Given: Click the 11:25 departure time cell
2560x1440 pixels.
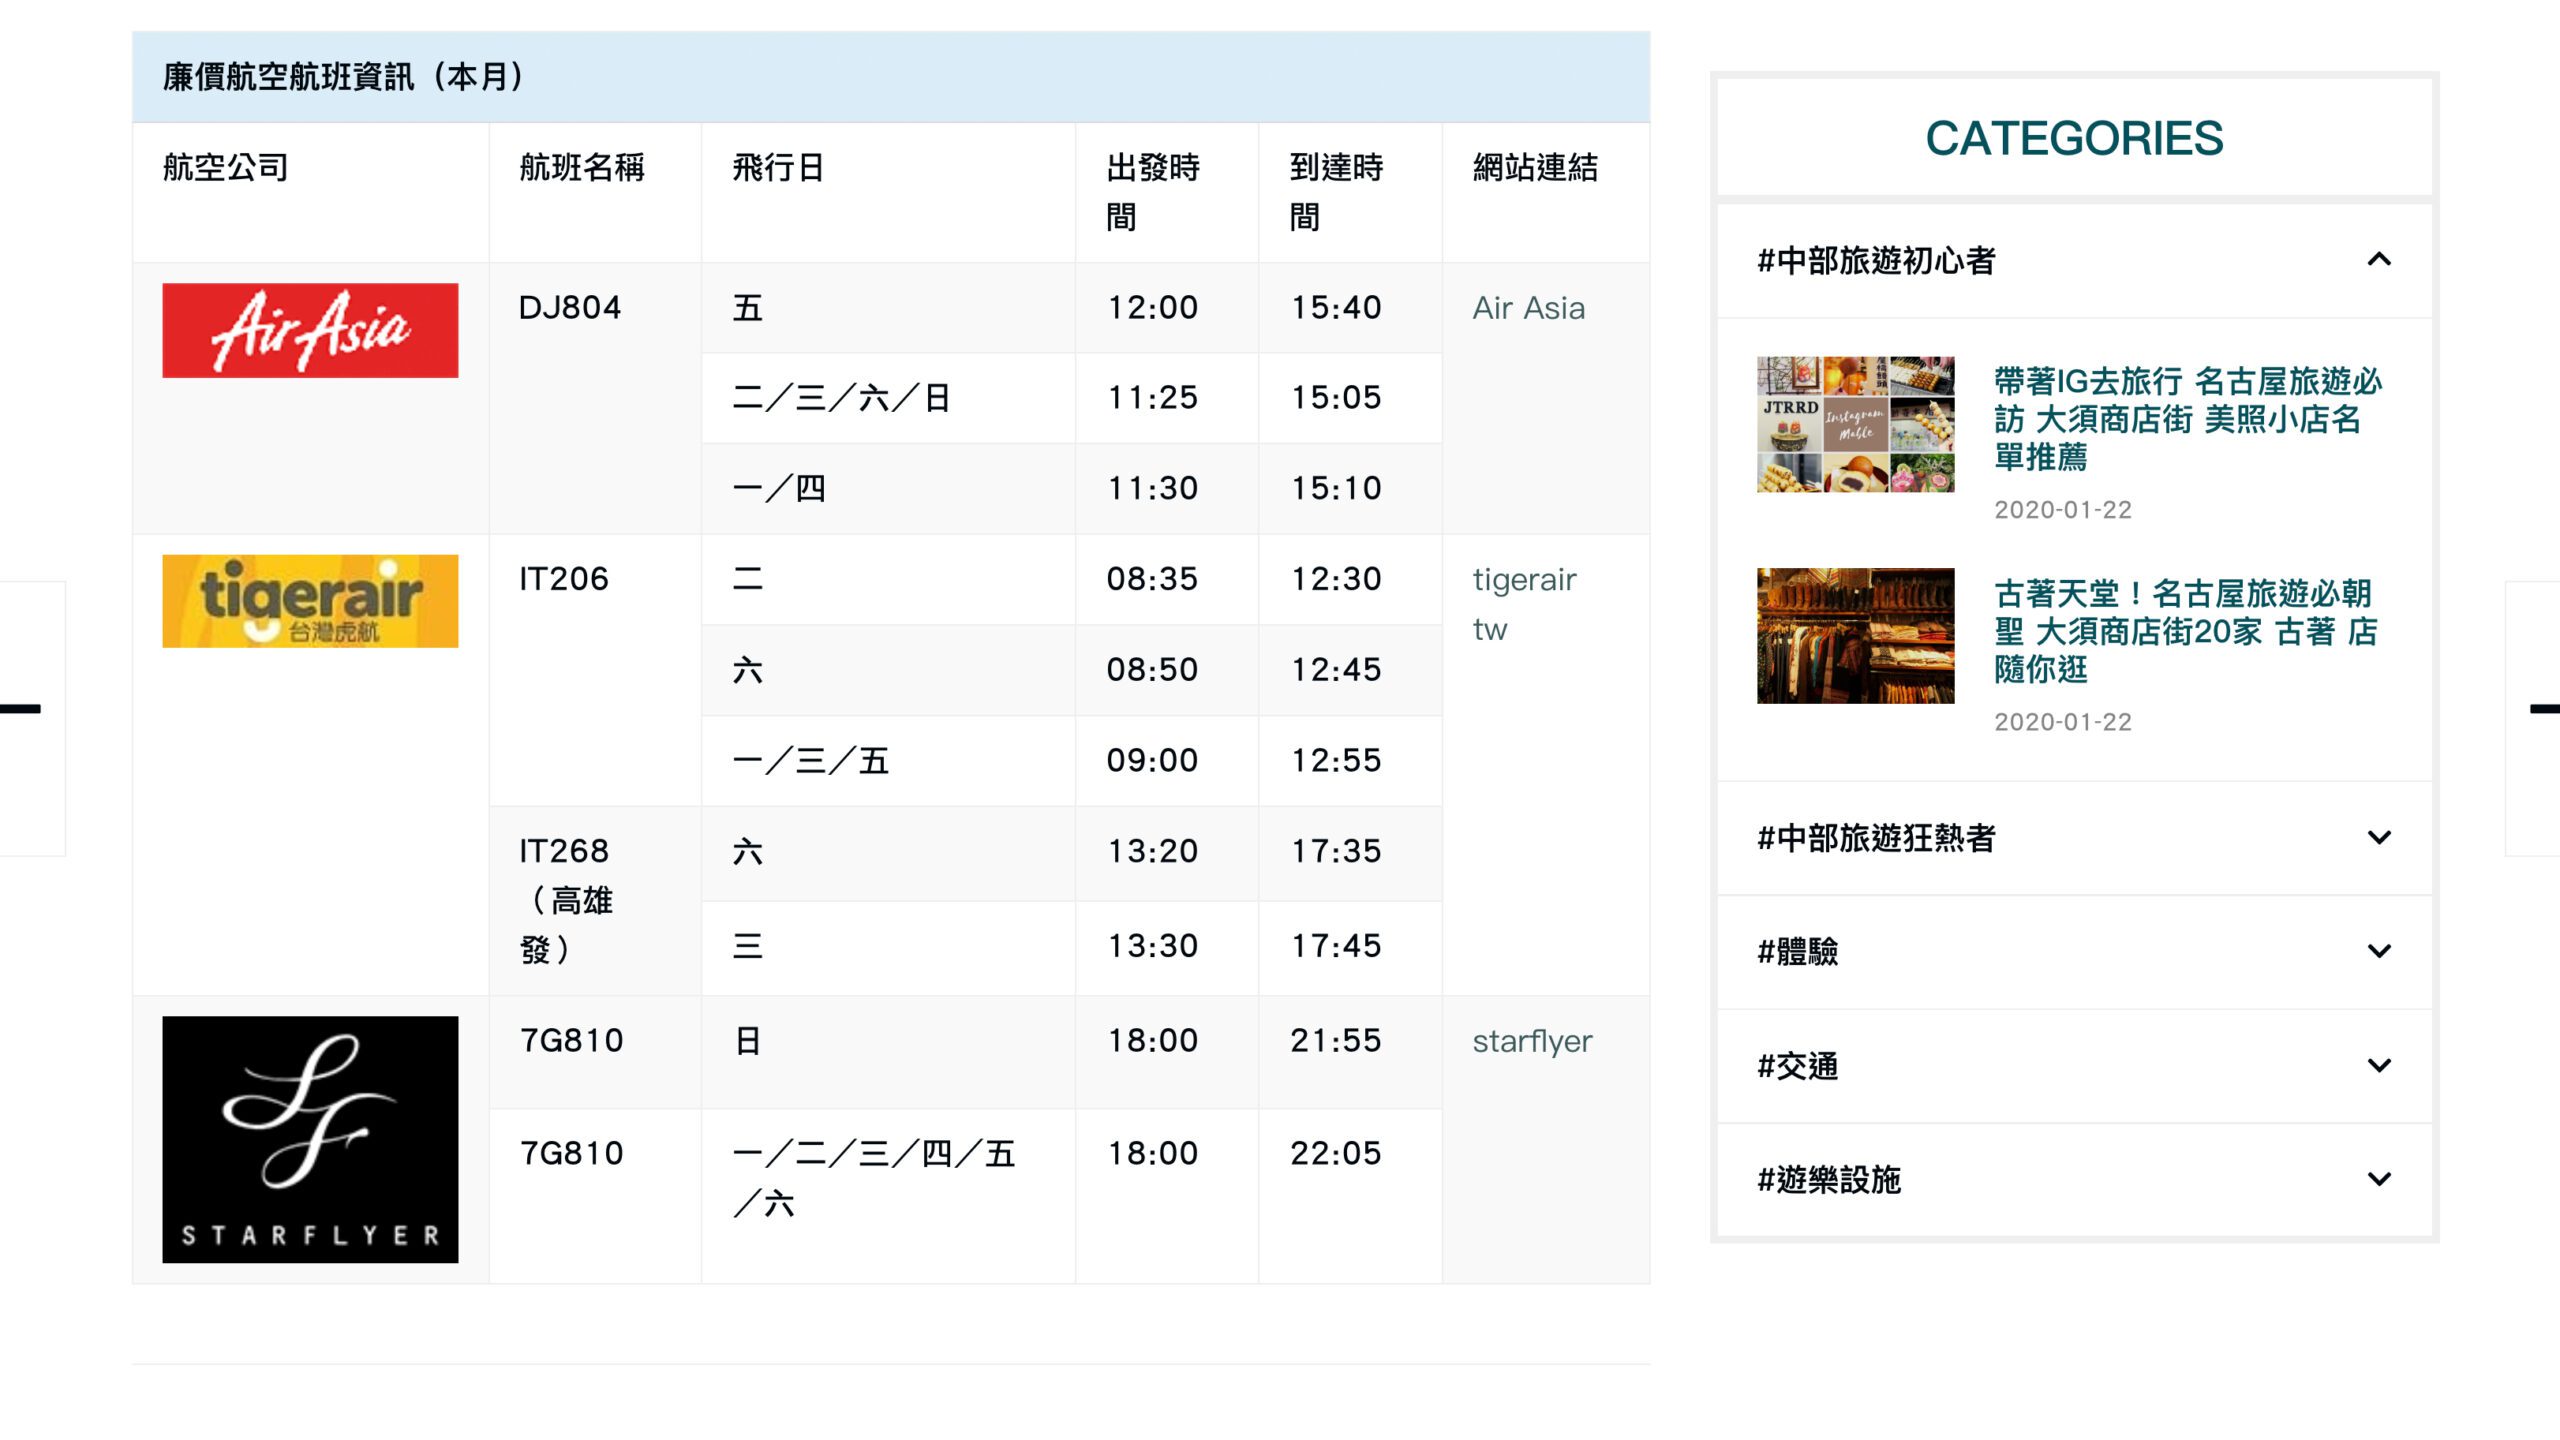Looking at the screenshot, I should (1166, 398).
